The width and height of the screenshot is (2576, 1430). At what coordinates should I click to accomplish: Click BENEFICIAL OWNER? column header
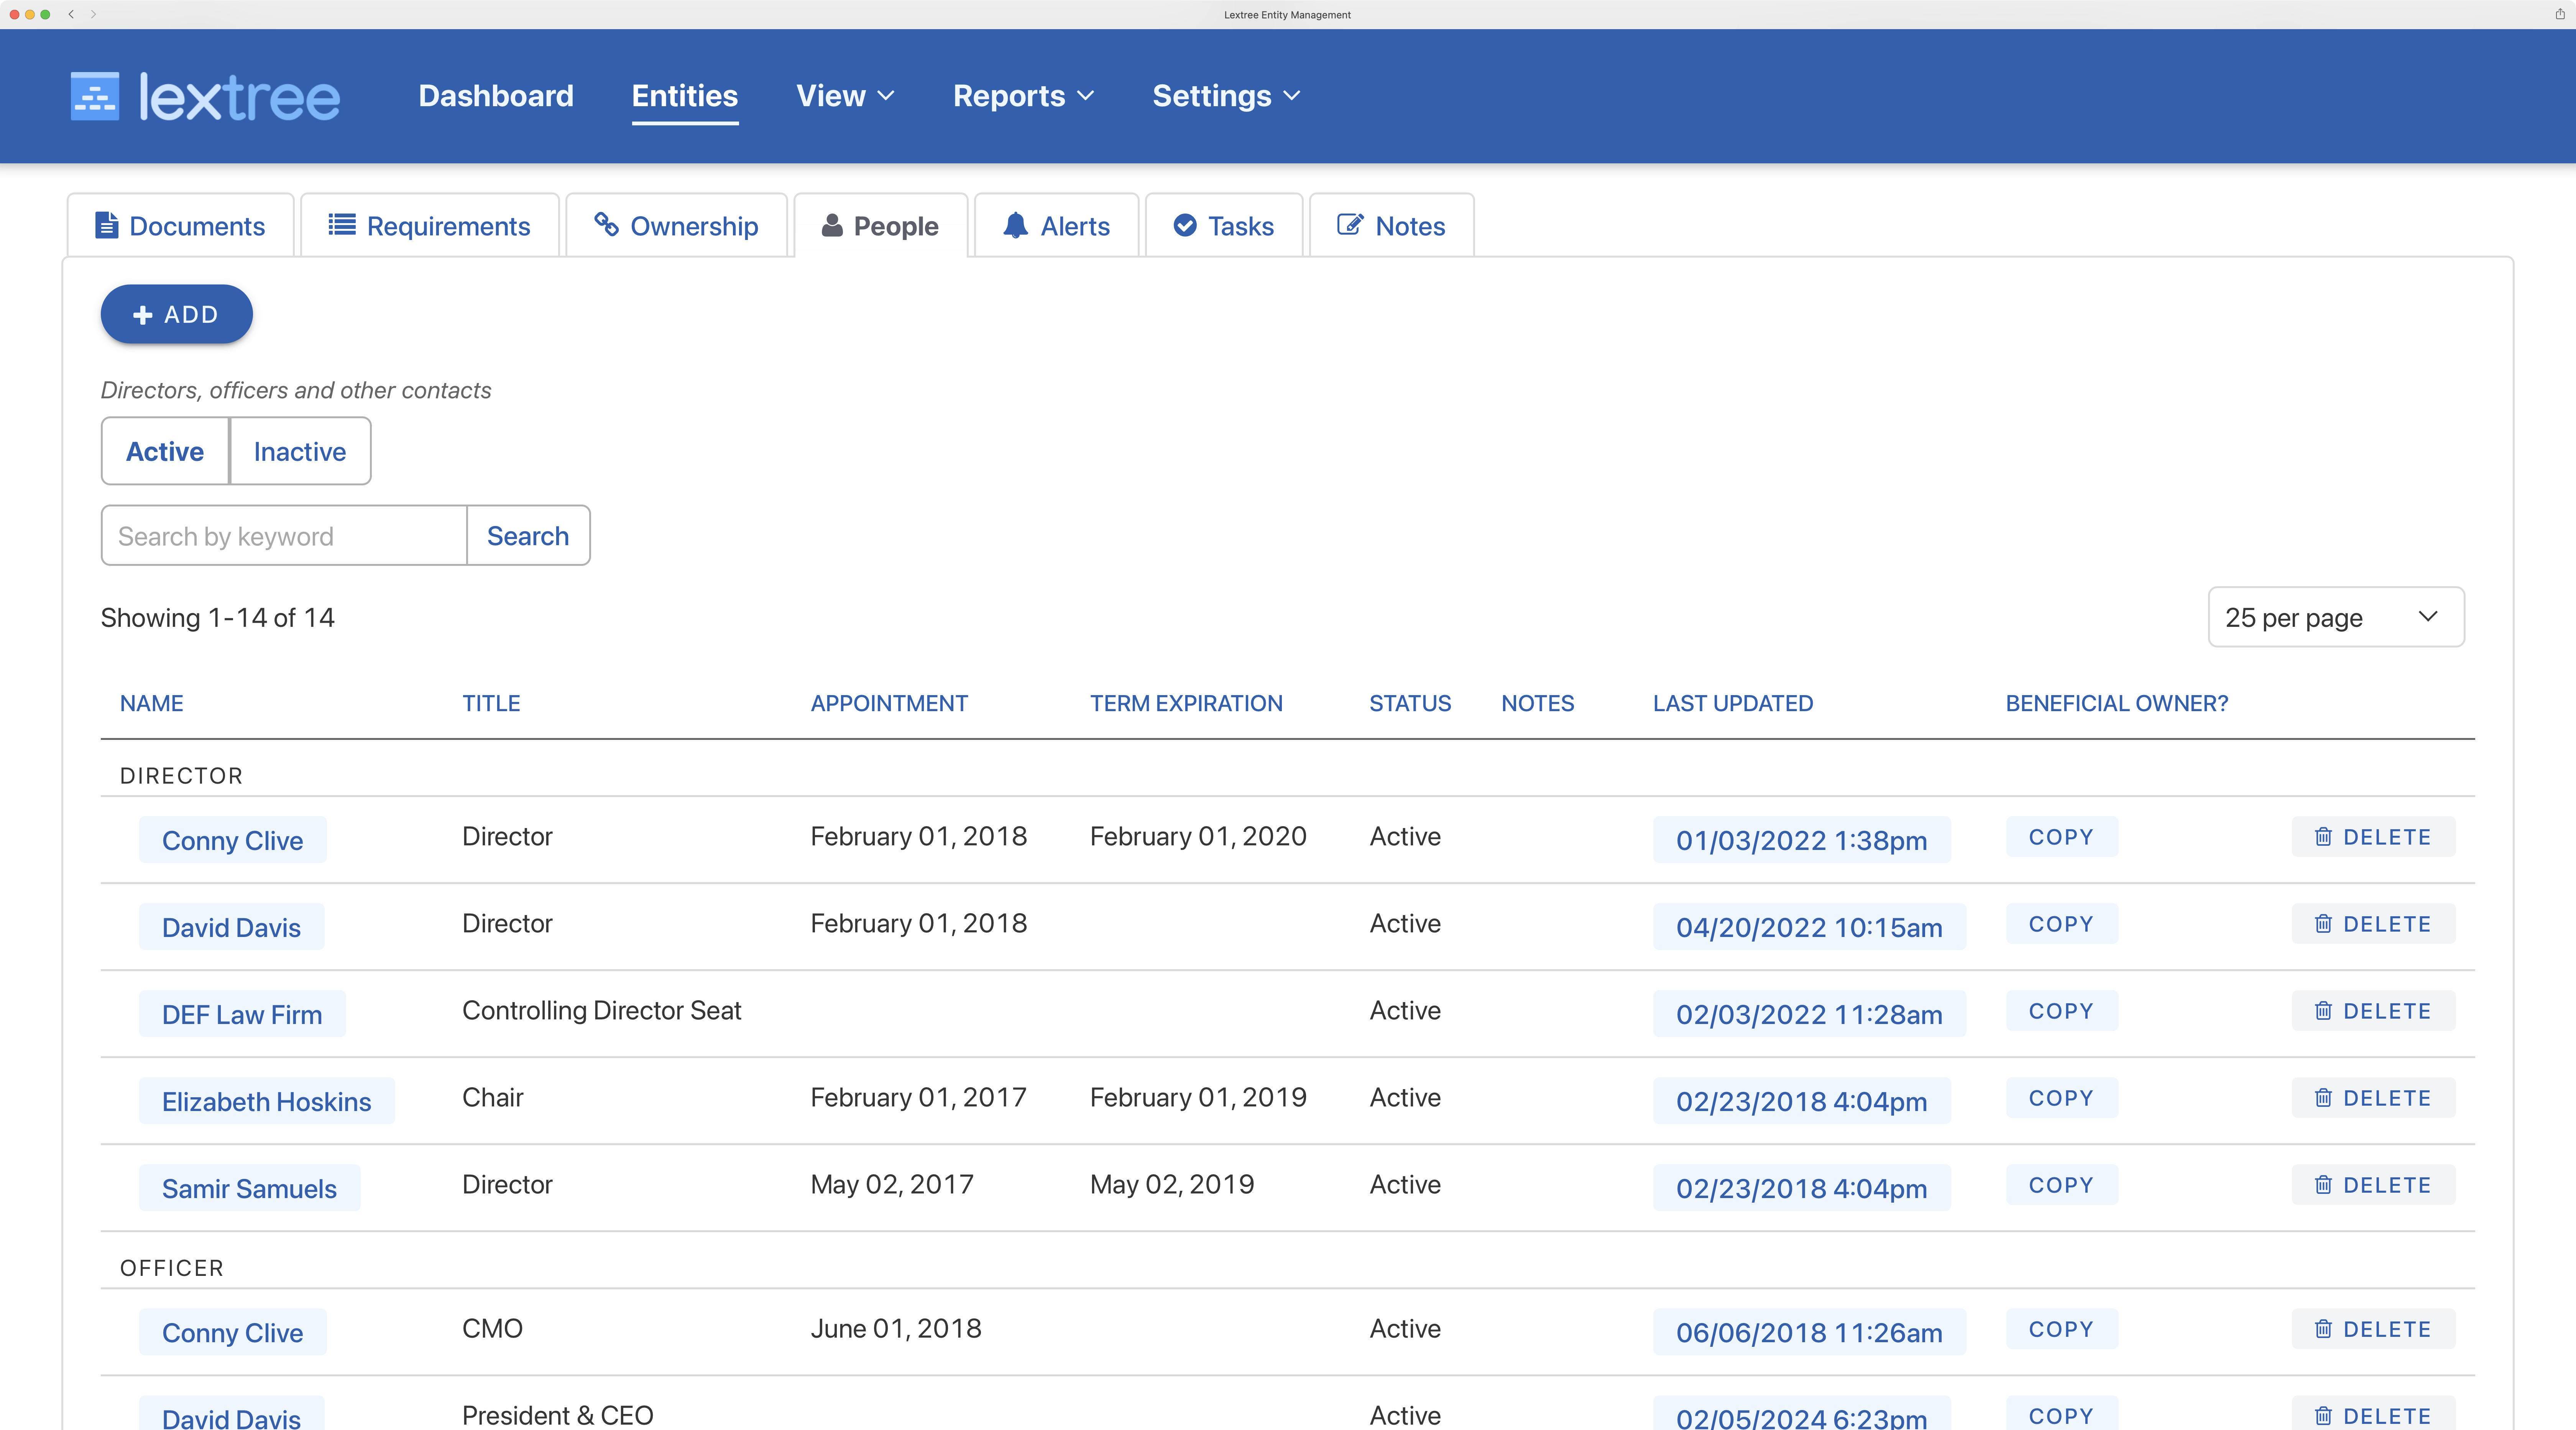point(2117,703)
